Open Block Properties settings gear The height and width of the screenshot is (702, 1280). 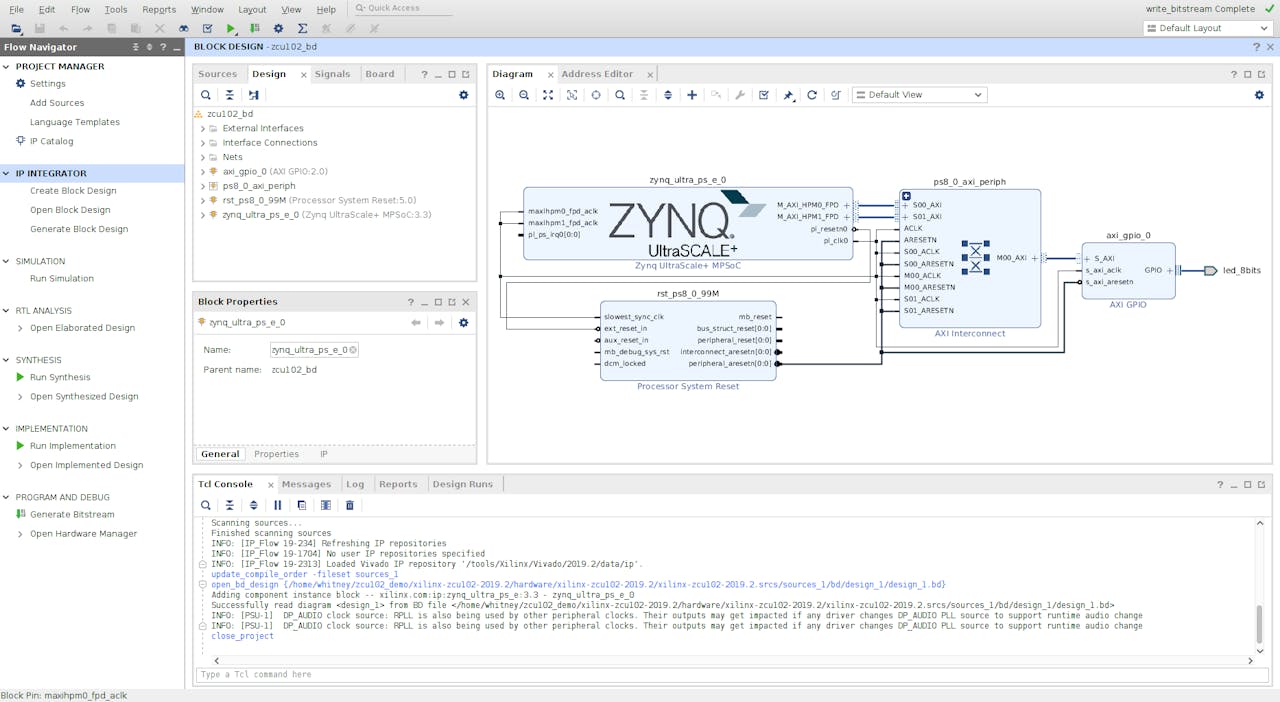pyautogui.click(x=463, y=323)
